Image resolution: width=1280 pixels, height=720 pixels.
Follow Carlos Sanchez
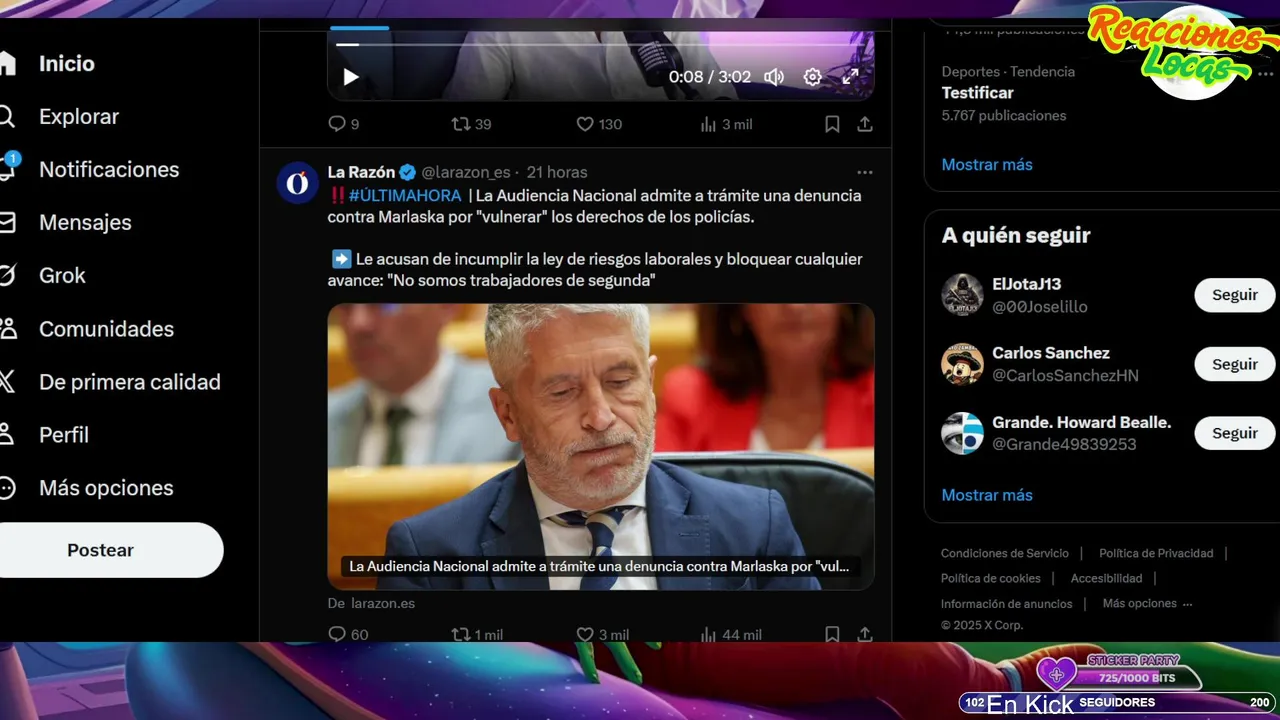1235,364
